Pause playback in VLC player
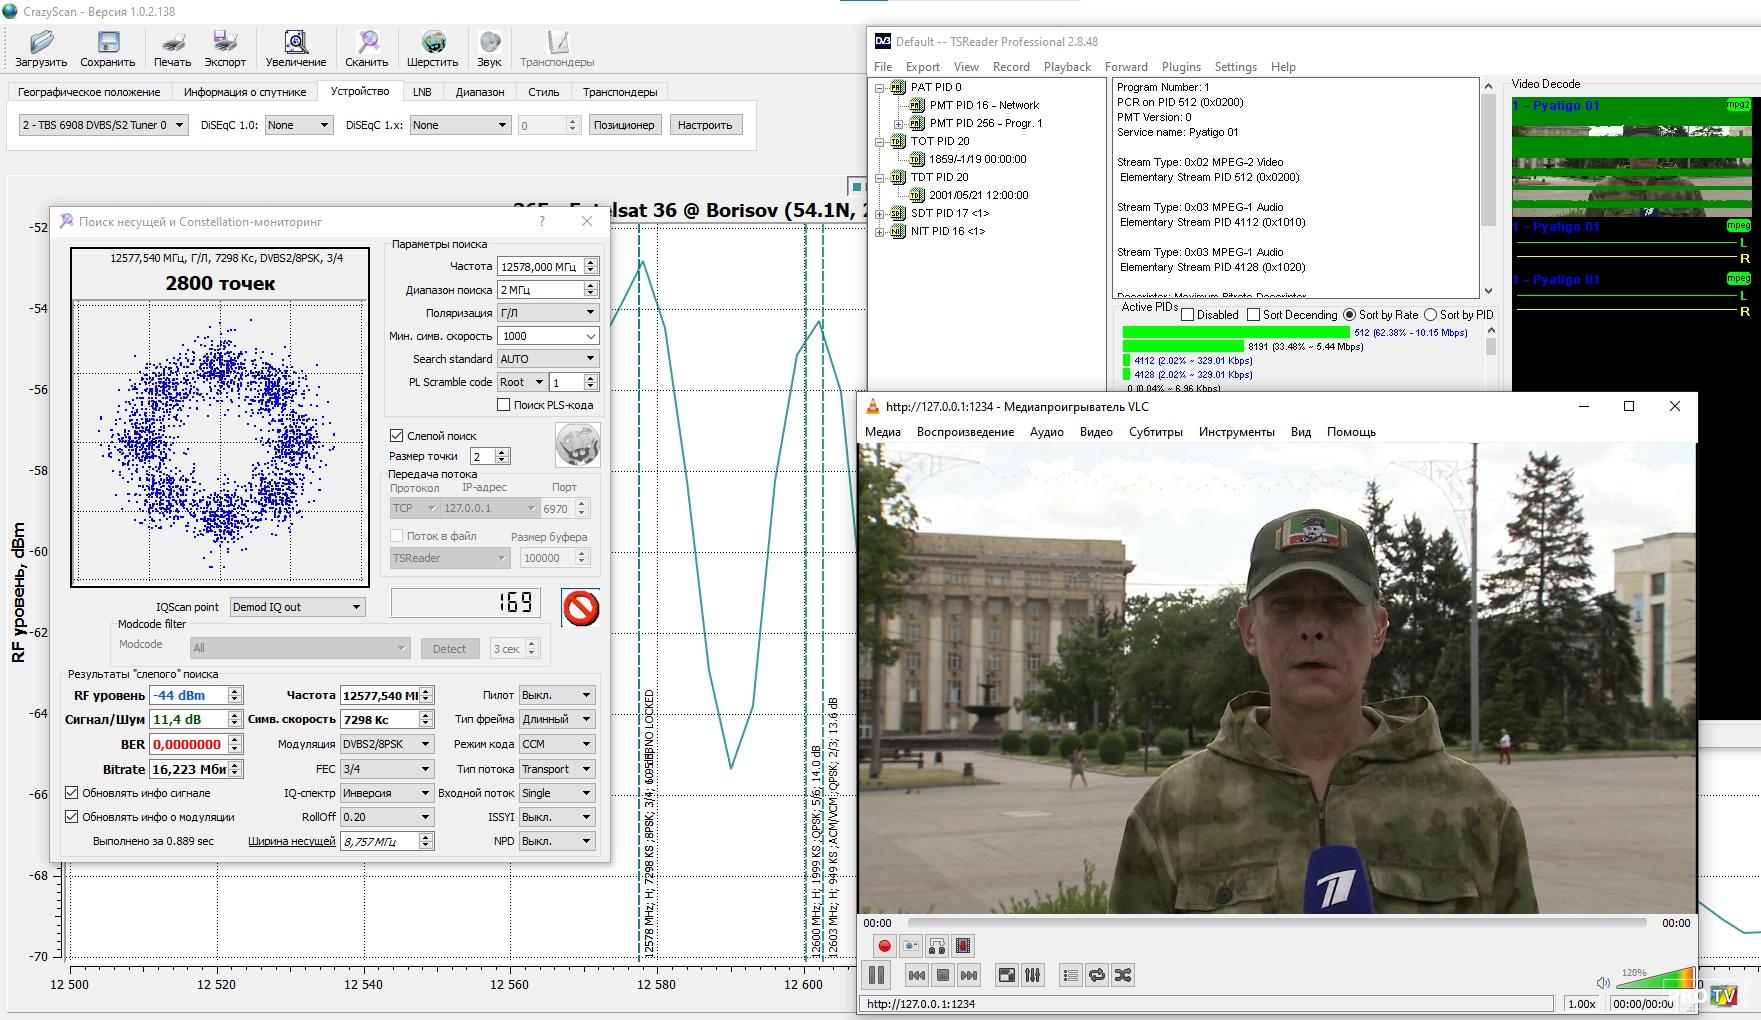The image size is (1761, 1020). 877,975
